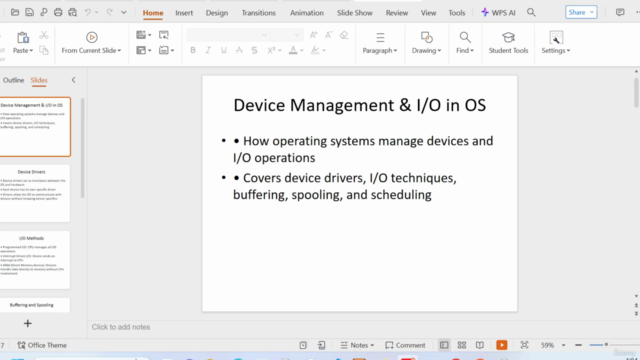640x360 pixels.
Task: Click Comment button in status bar
Action: (x=405, y=345)
